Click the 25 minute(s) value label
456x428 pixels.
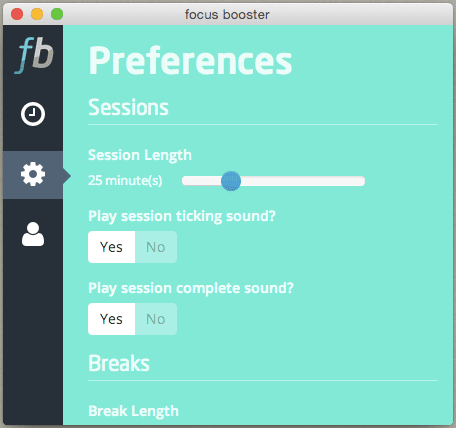click(125, 181)
